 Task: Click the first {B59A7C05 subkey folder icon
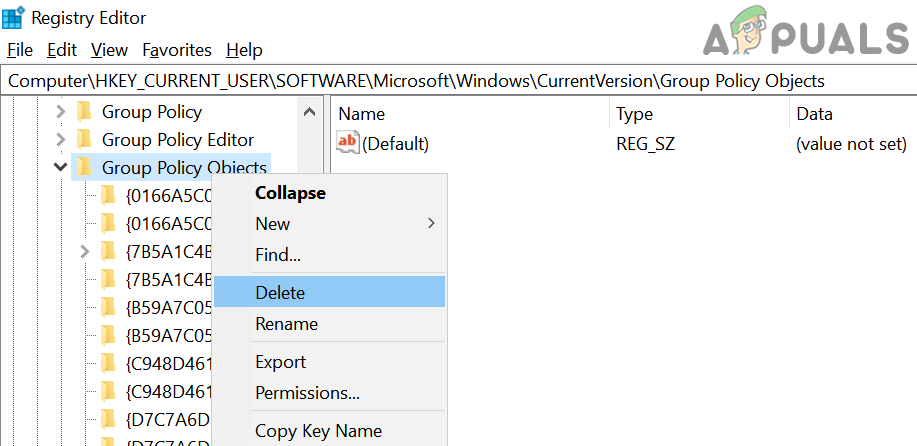coord(109,308)
